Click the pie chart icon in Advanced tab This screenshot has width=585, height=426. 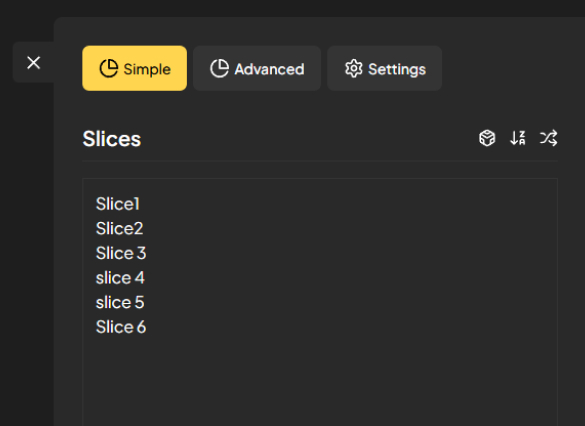coord(219,69)
